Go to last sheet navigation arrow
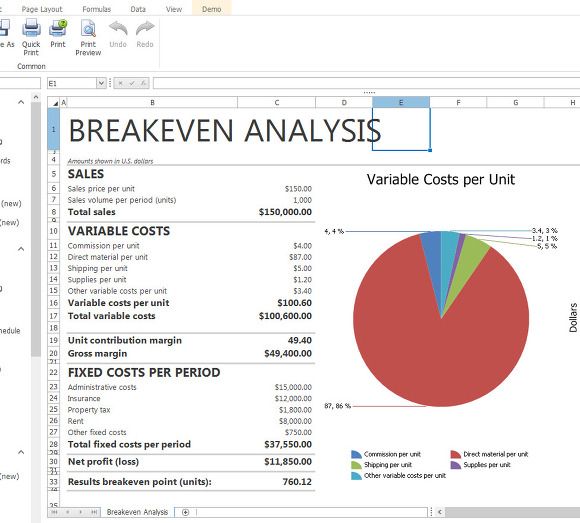The image size is (580, 523). (x=94, y=512)
